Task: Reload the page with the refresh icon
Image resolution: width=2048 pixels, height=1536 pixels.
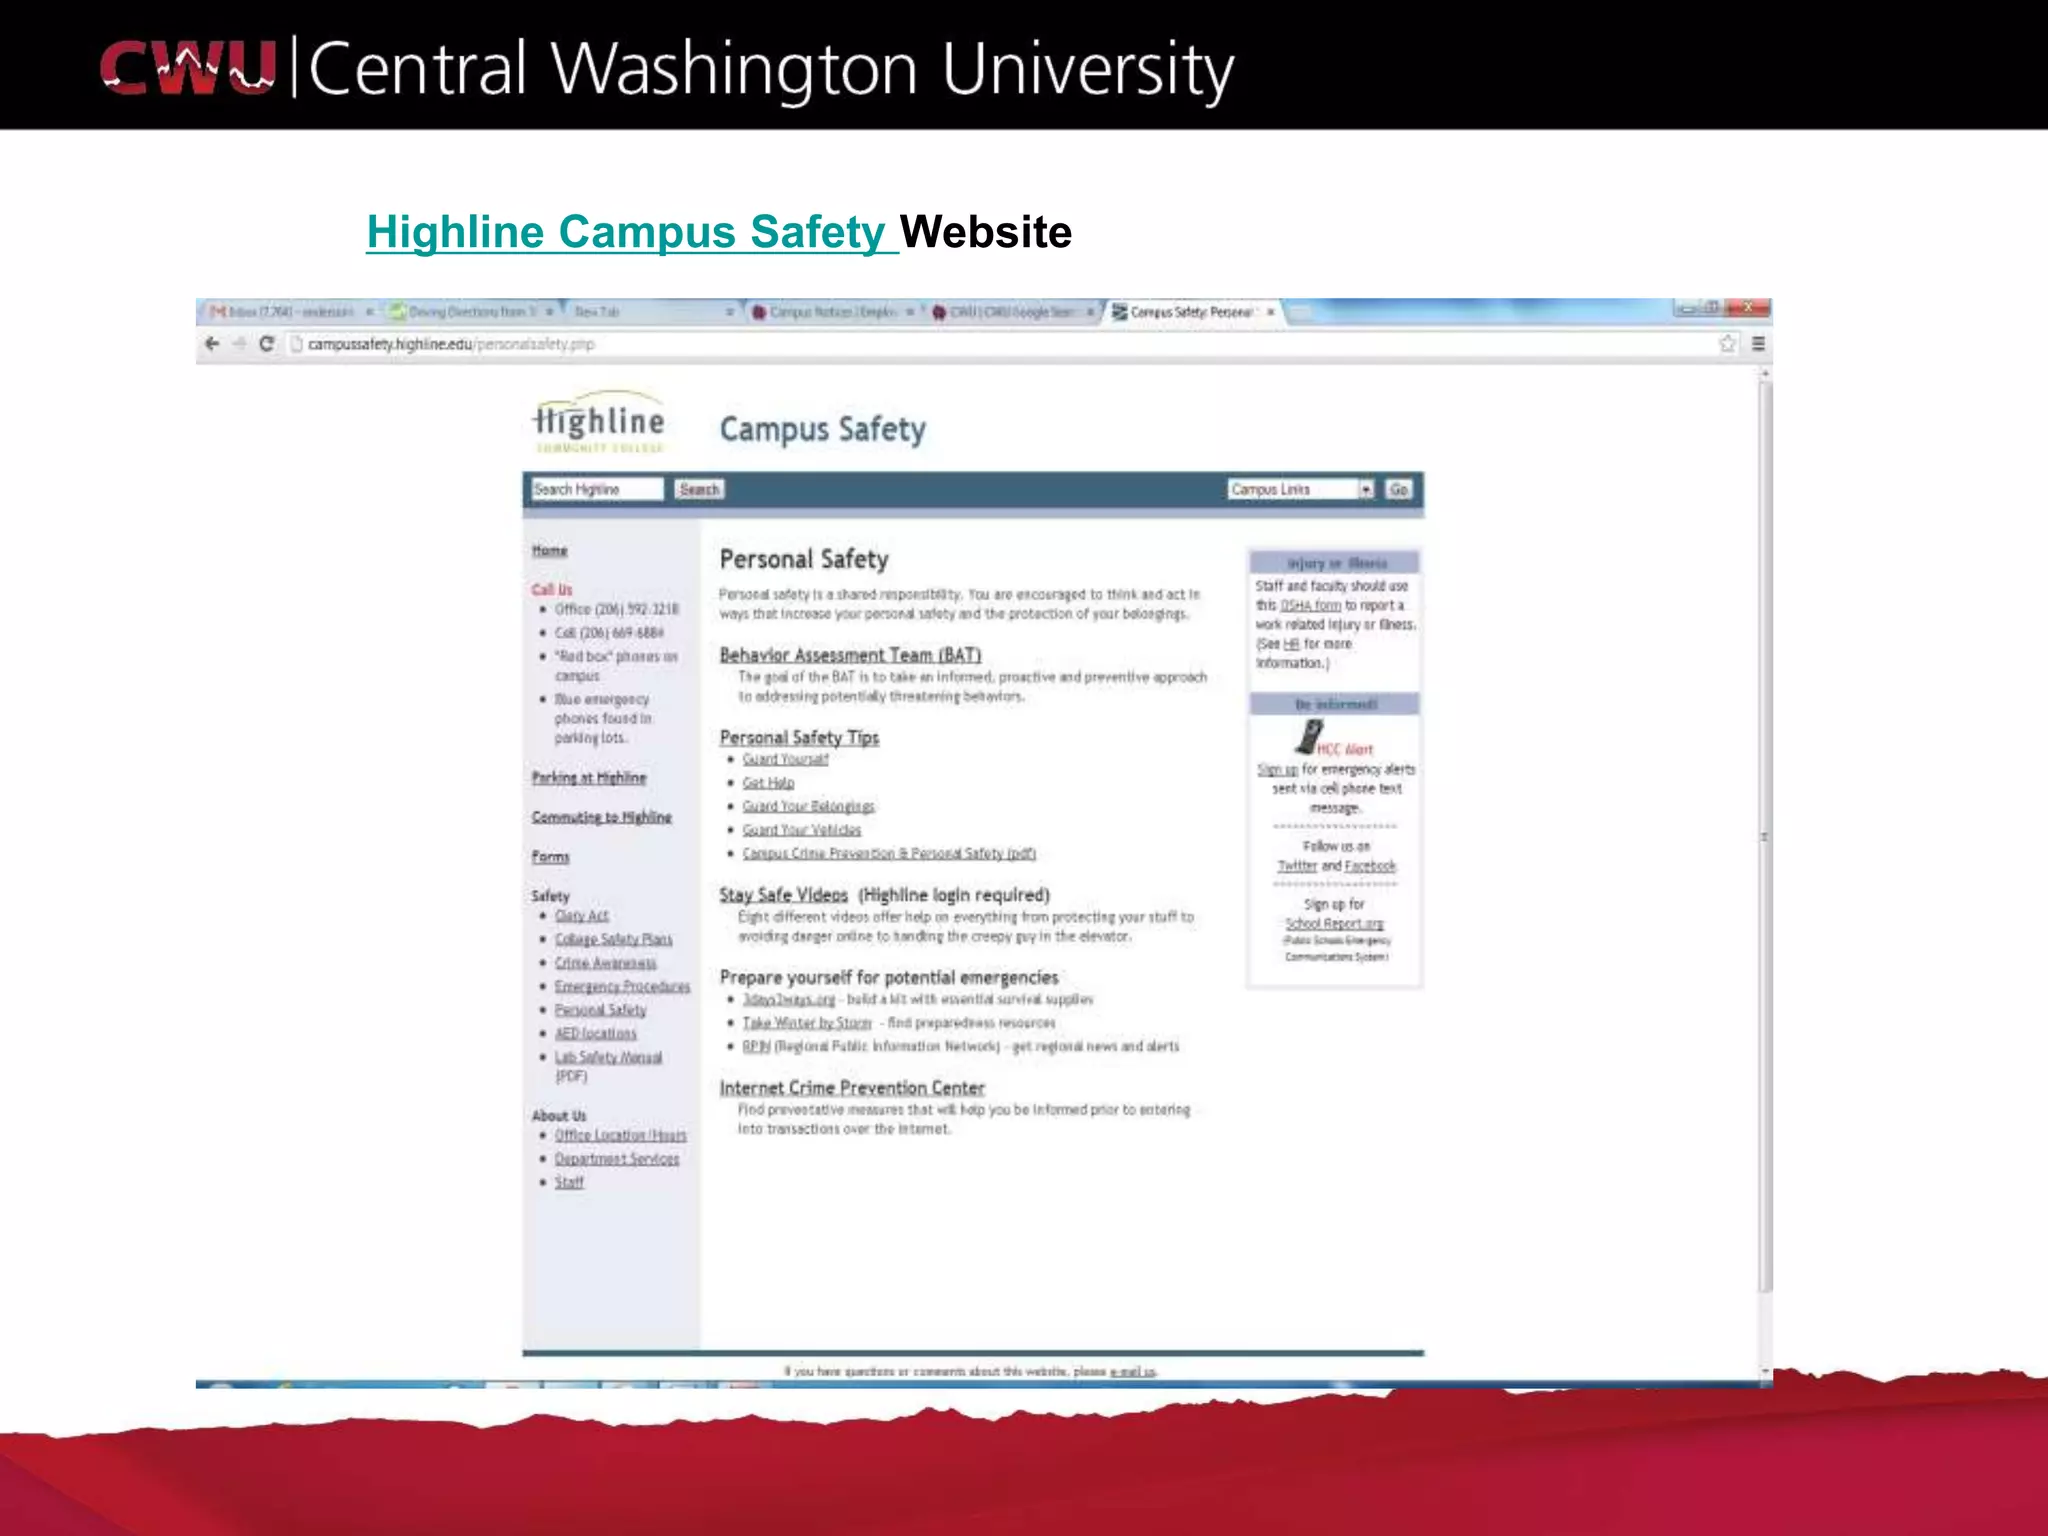Action: coord(266,344)
